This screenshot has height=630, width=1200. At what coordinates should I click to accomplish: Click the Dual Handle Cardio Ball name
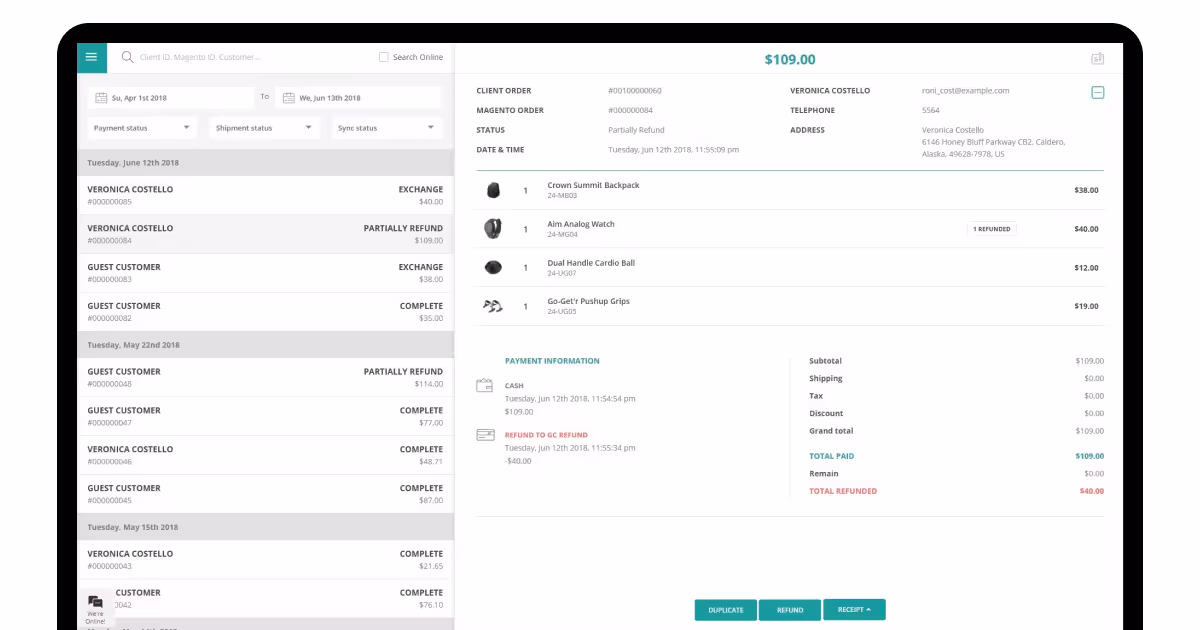pyautogui.click(x=591, y=263)
